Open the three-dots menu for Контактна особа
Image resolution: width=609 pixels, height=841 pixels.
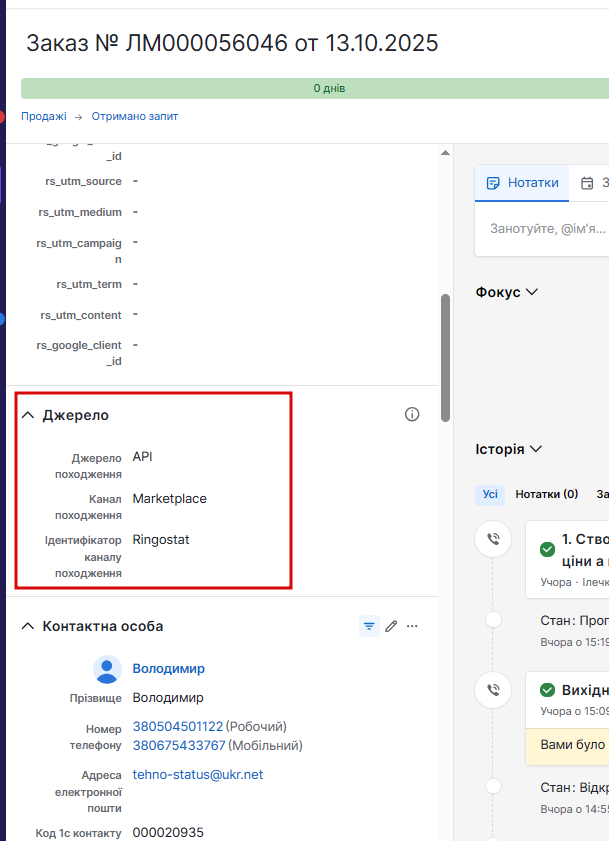pyautogui.click(x=412, y=626)
